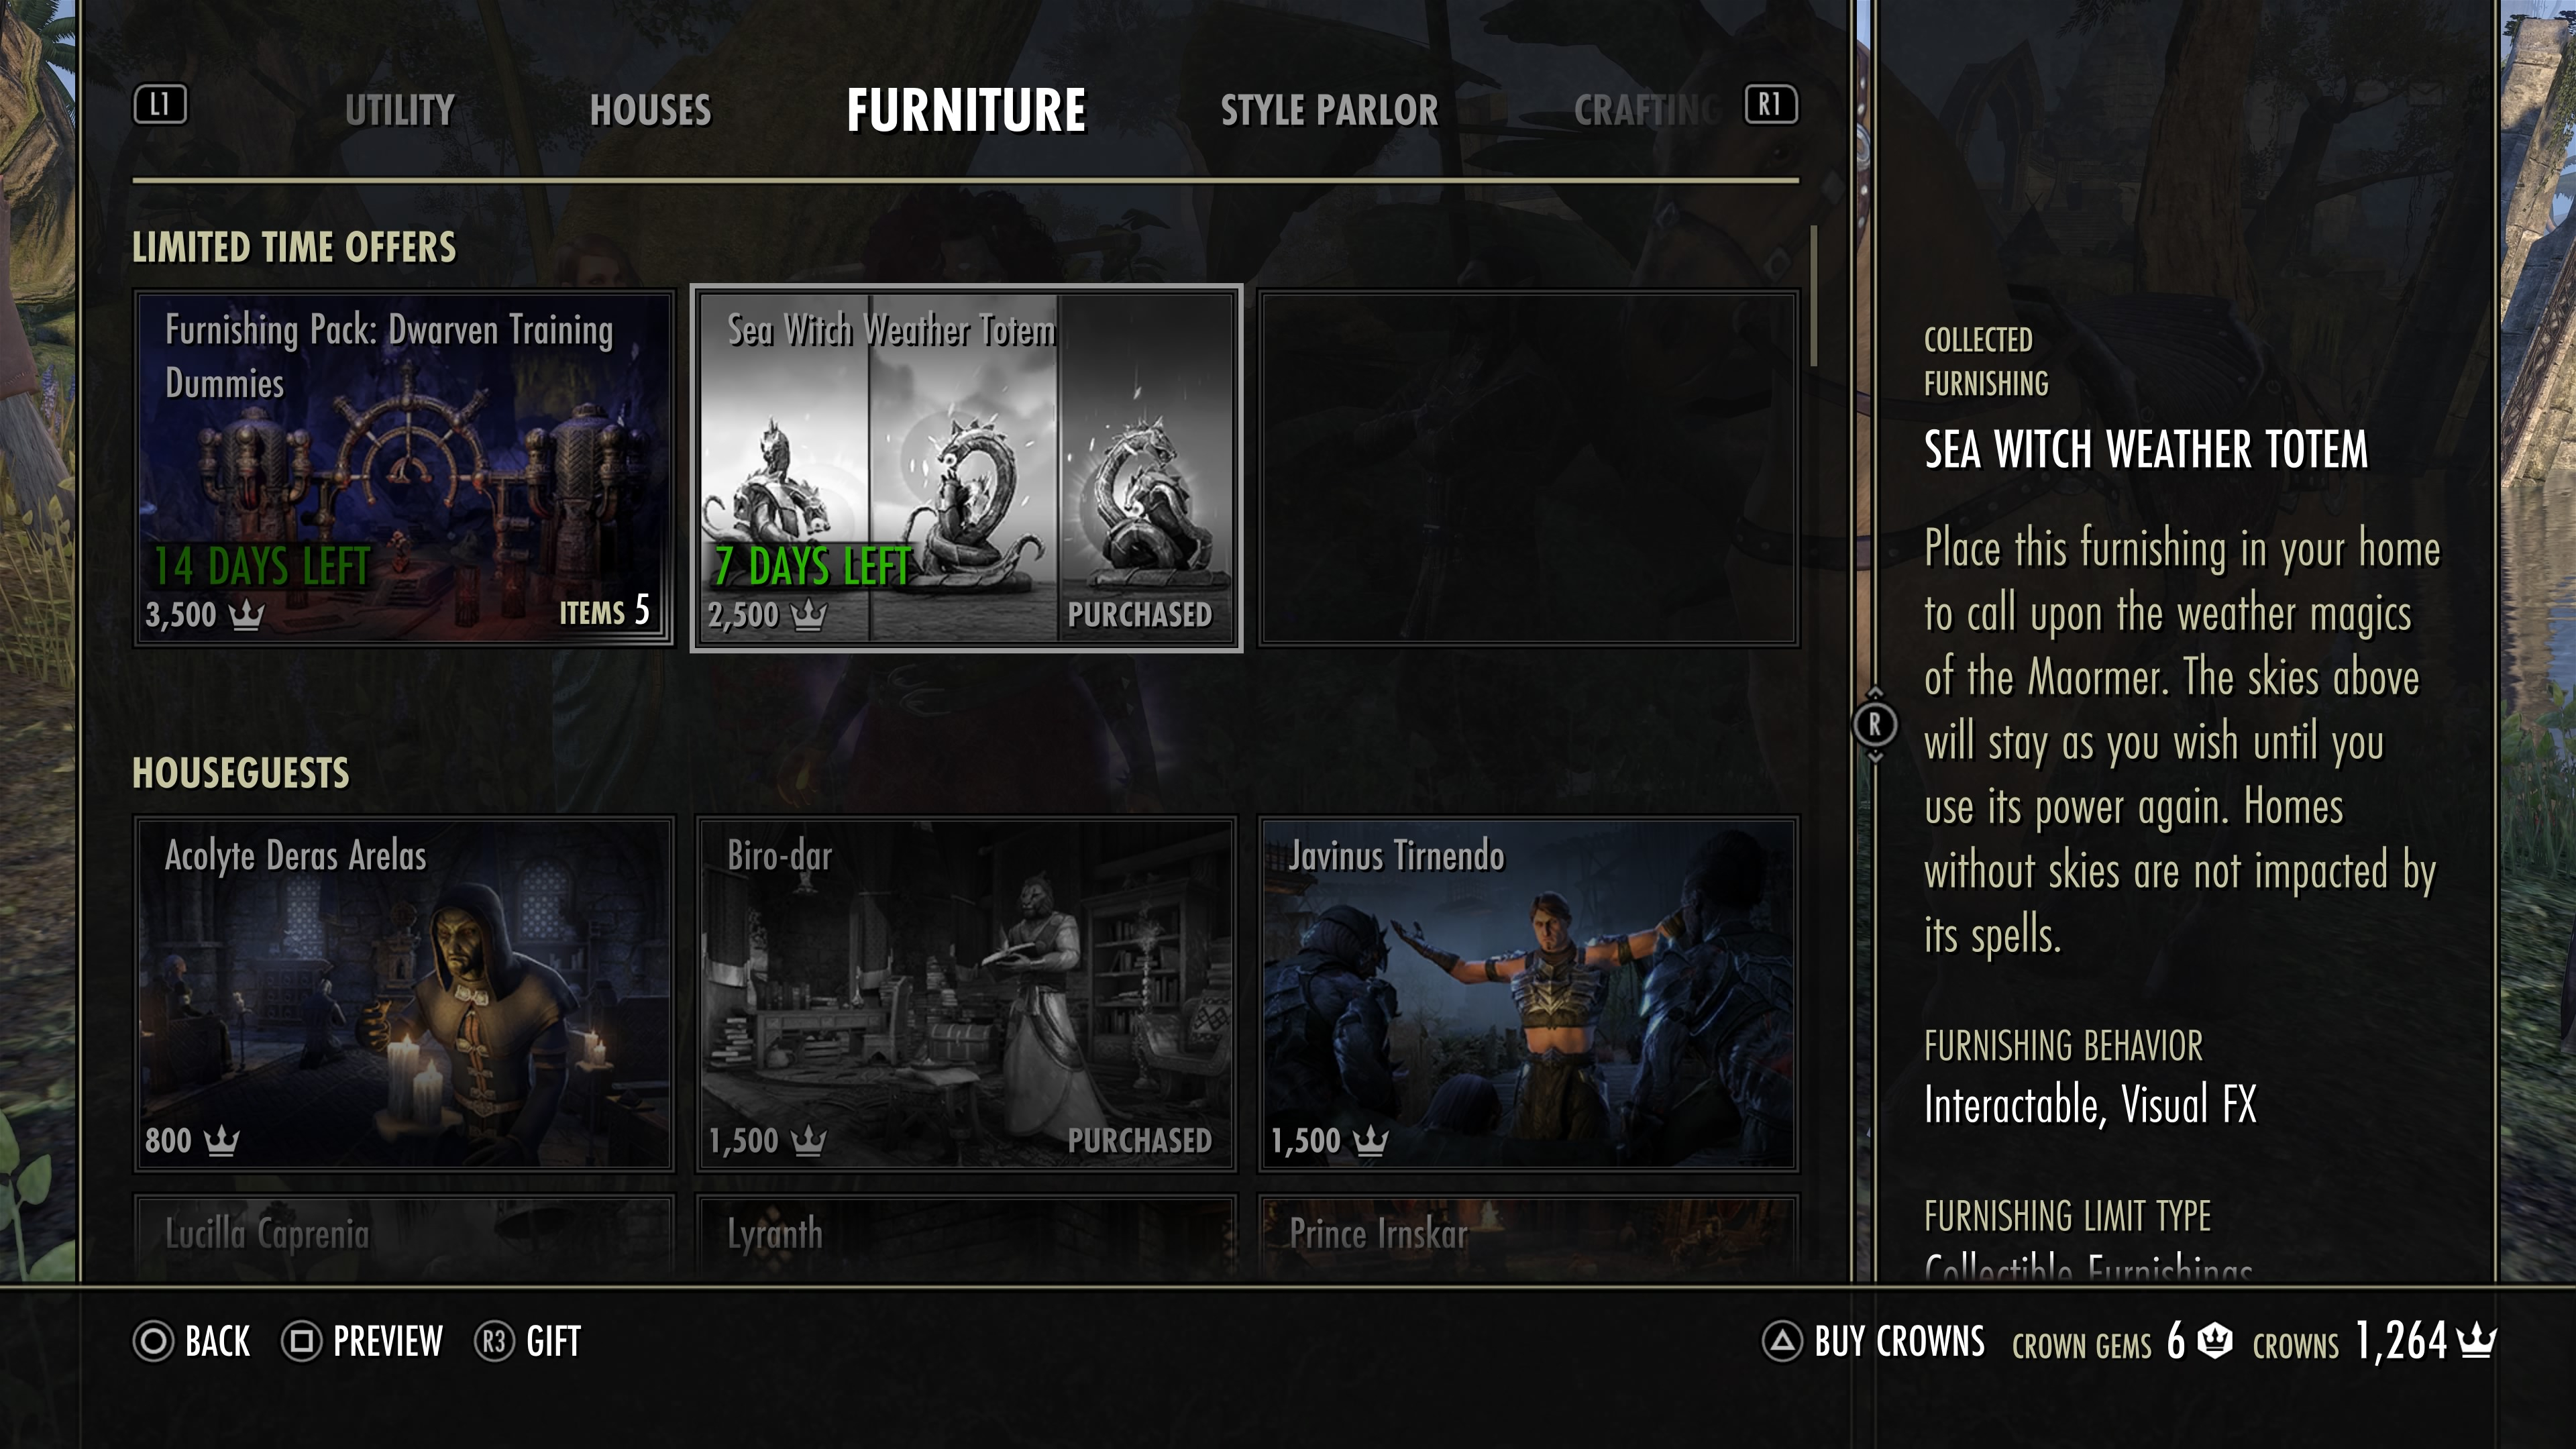
Task: Click the L1 shoulder button icon
Action: coord(160,105)
